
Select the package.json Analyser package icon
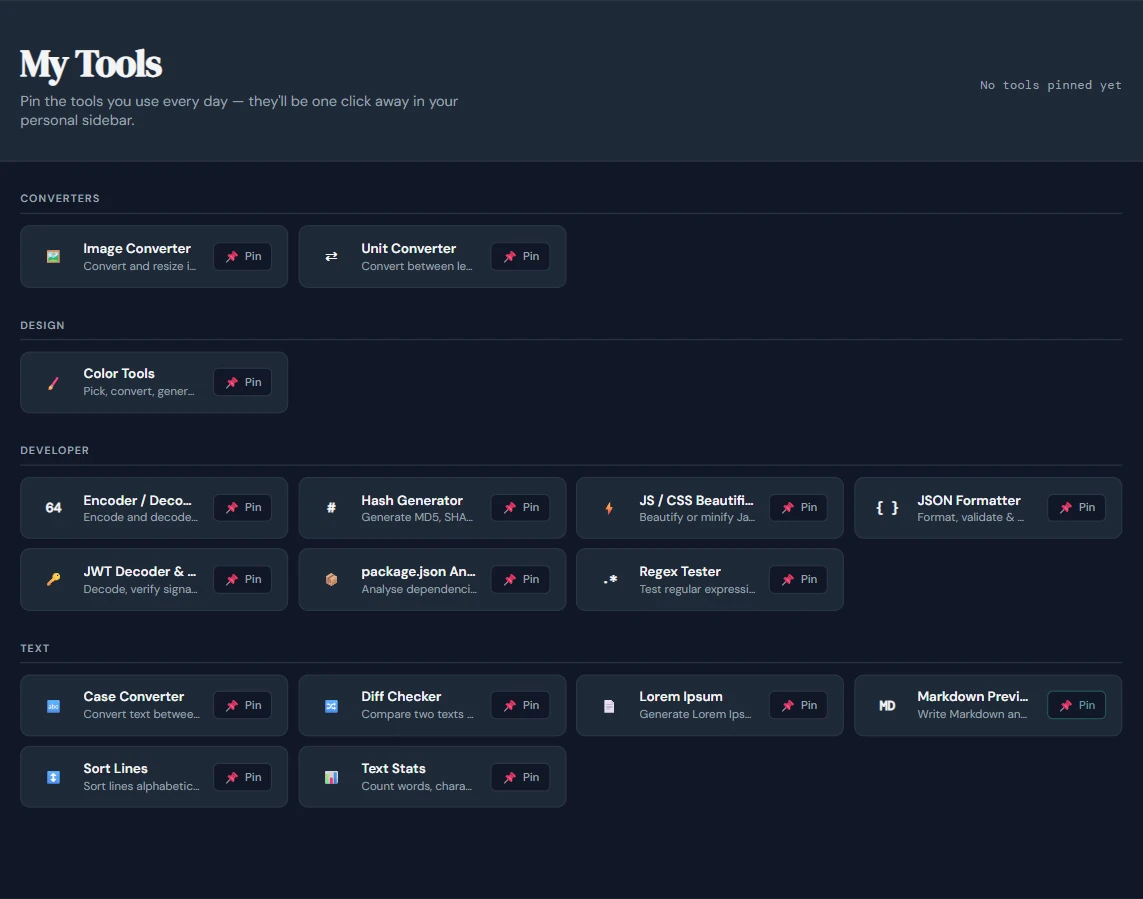pyautogui.click(x=330, y=579)
